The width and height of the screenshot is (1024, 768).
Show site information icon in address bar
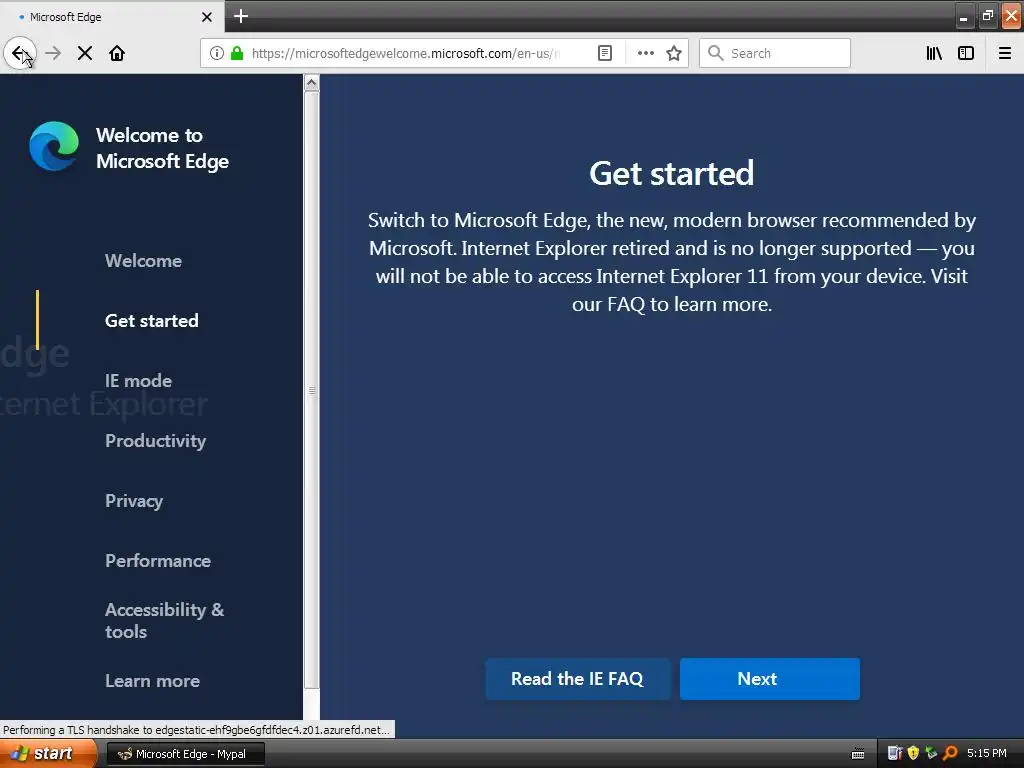(217, 53)
